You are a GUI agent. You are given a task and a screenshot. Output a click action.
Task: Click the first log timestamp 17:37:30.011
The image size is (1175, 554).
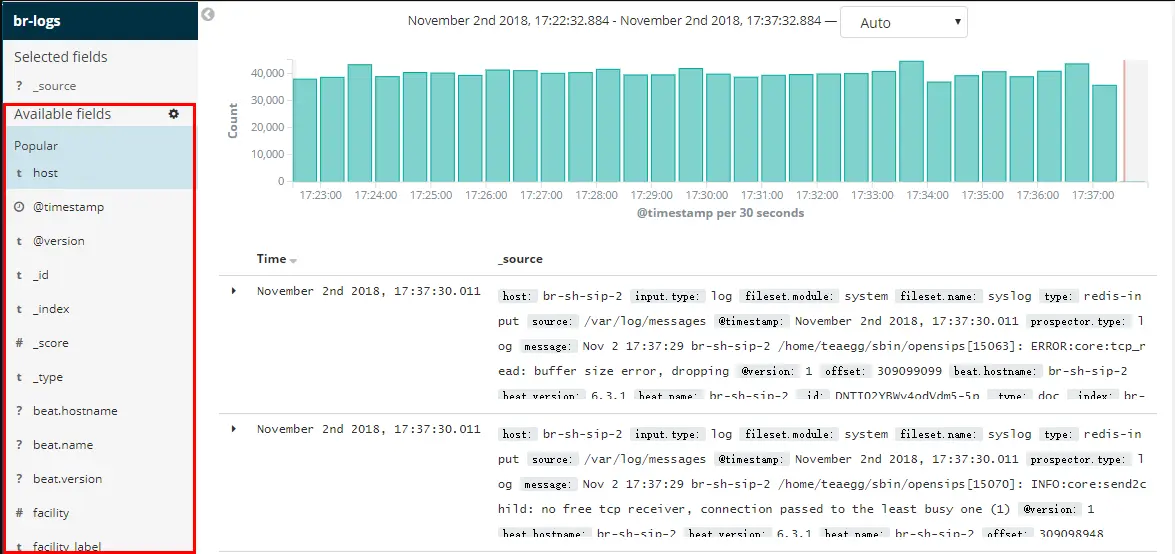[369, 291]
